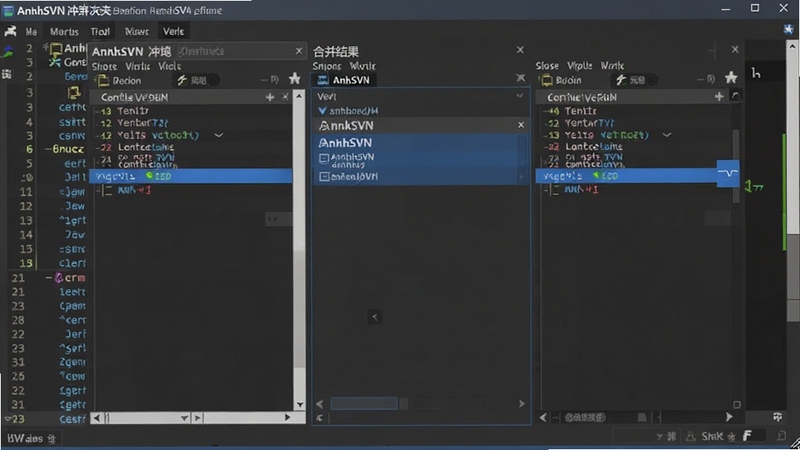Open the Verie menu
The width and height of the screenshot is (800, 450).
tap(173, 32)
